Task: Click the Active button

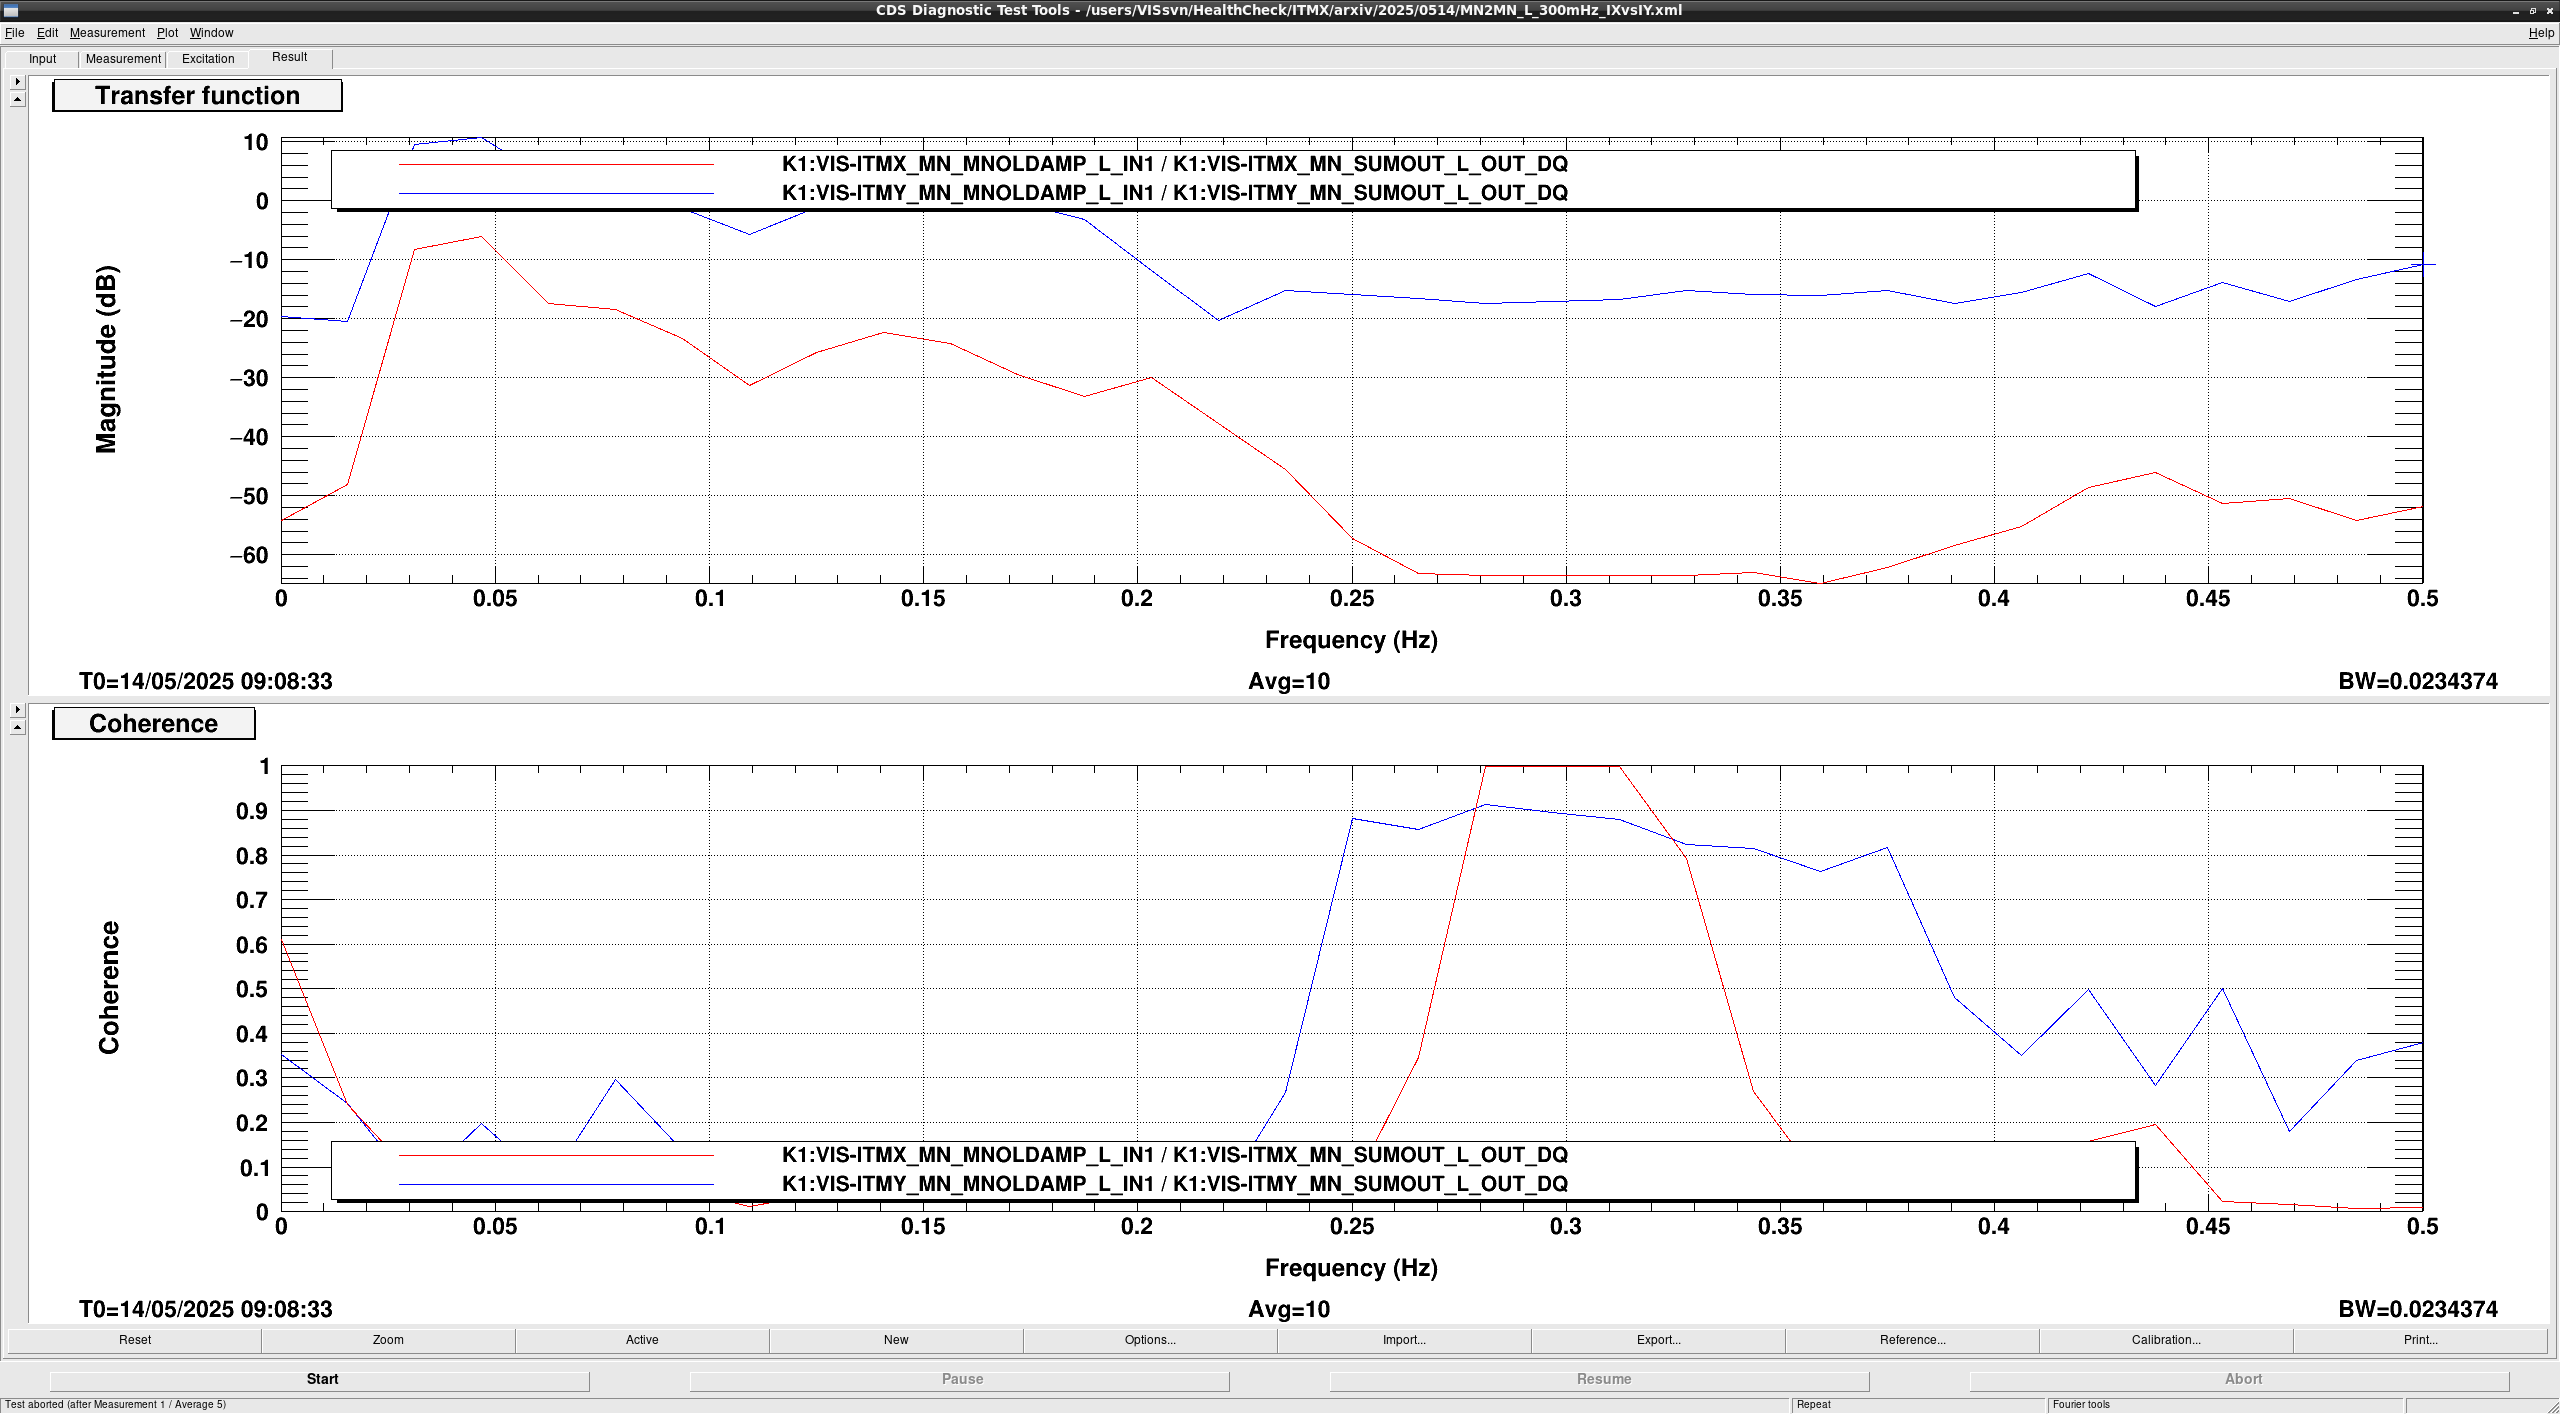Action: coord(642,1340)
